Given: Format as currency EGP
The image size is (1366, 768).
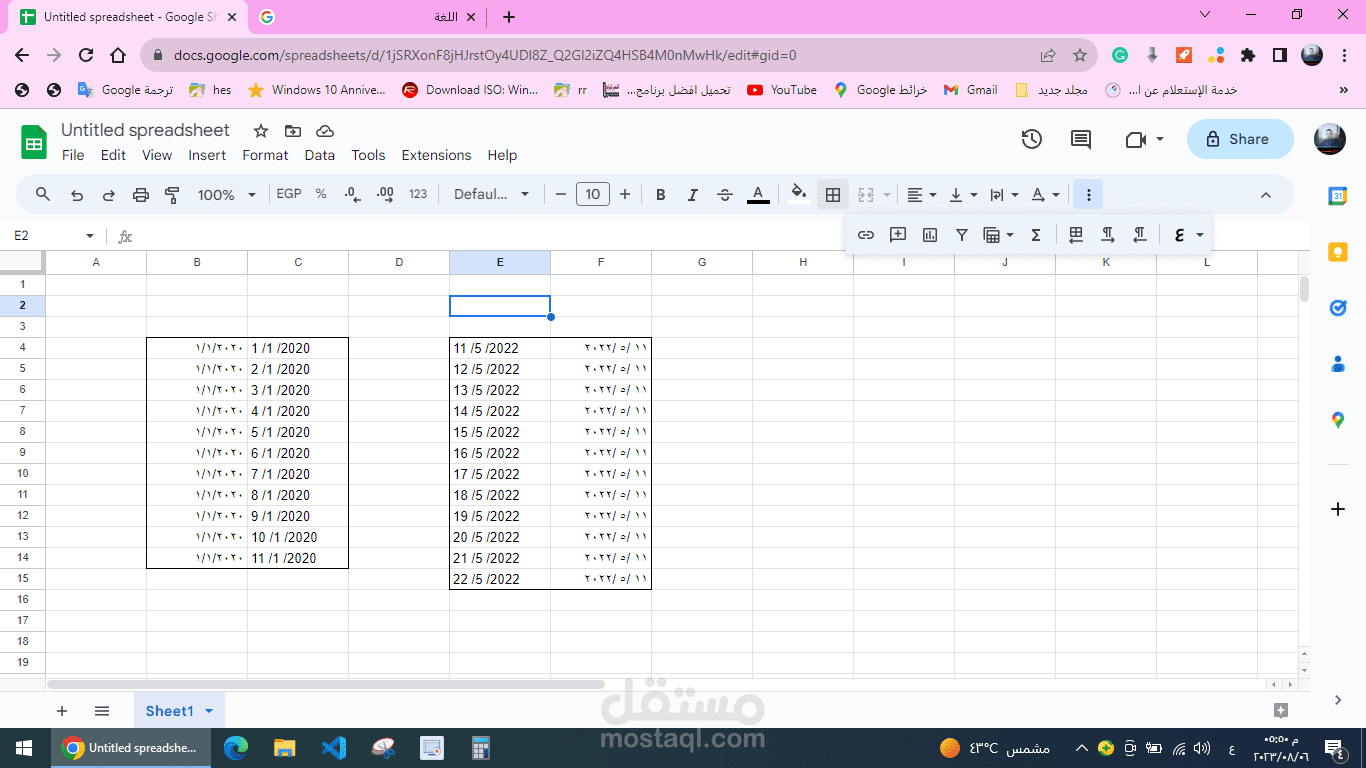Looking at the screenshot, I should [289, 194].
